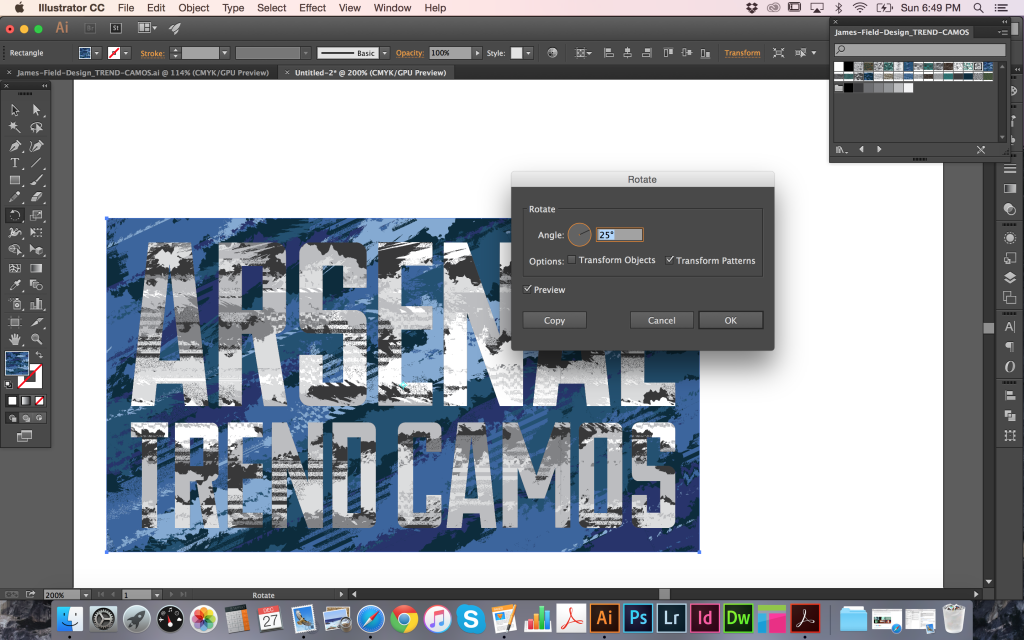1024x640 pixels.
Task: Select the Shape Builder tool
Action: [x=15, y=250]
